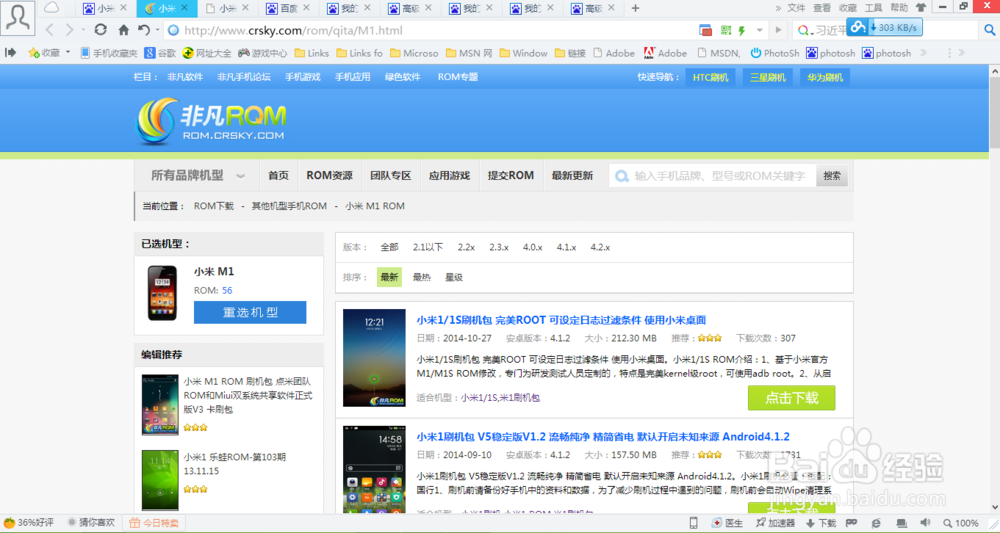The image size is (1000, 533).
Task: Toggle the bookmarks sidebar arrow icon
Action: coord(11,53)
